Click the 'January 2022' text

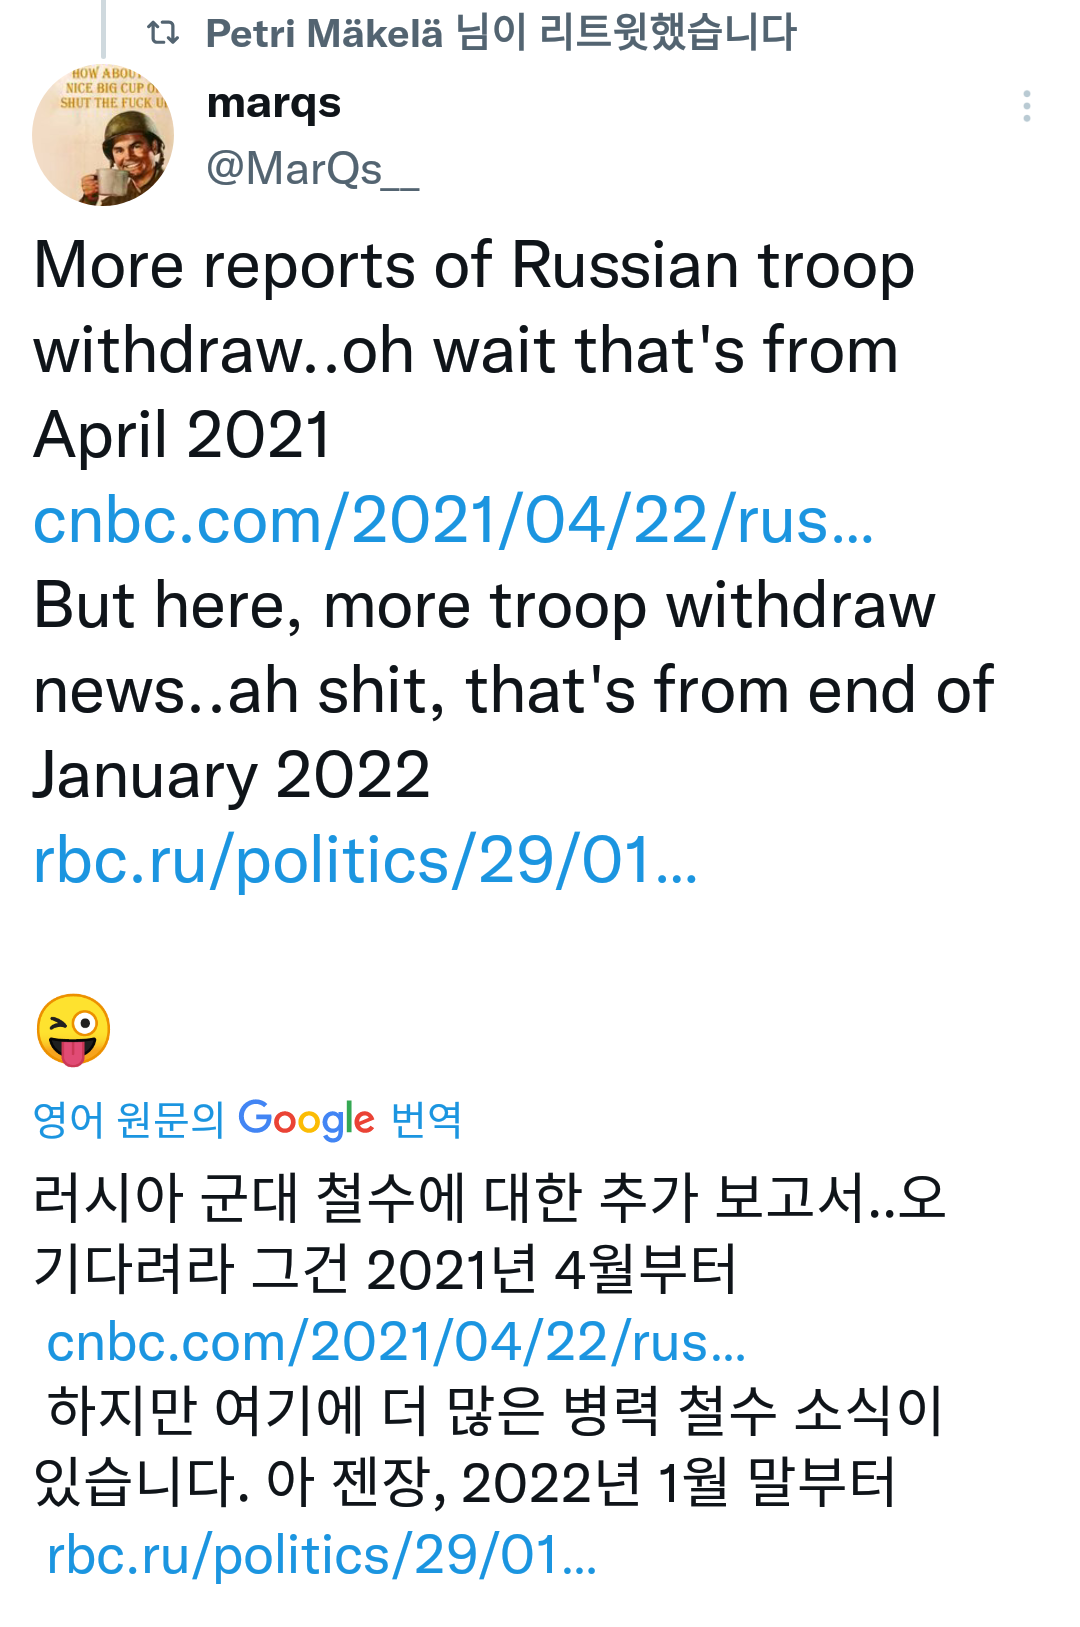(x=231, y=776)
